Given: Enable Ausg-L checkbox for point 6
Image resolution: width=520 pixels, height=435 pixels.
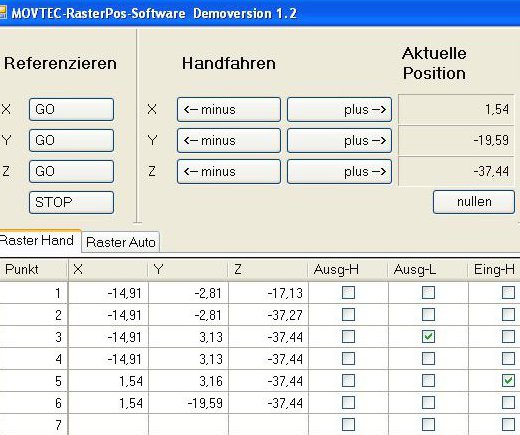Looking at the screenshot, I should click(x=428, y=403).
